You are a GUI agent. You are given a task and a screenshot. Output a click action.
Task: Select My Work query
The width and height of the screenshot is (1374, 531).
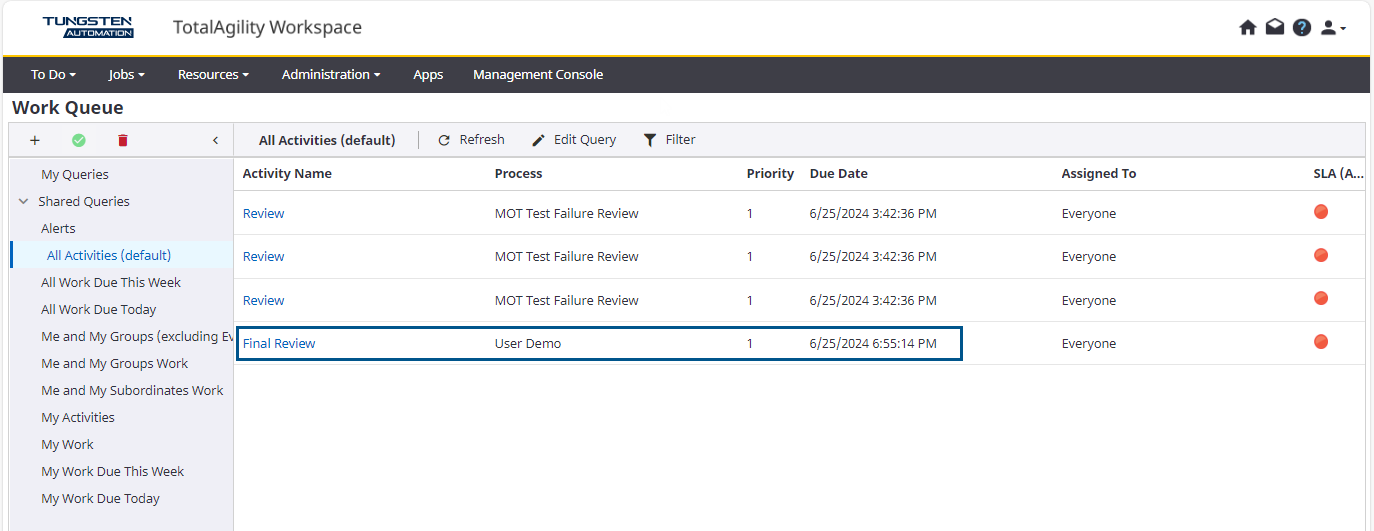coord(67,444)
